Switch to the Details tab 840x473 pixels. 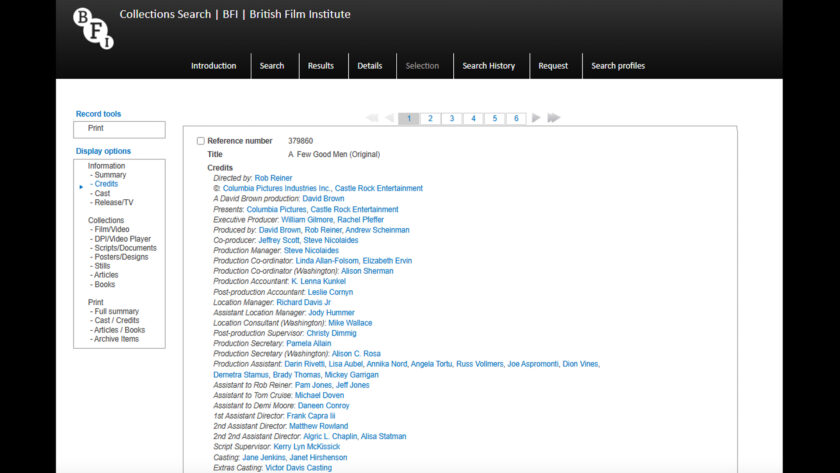coord(370,66)
